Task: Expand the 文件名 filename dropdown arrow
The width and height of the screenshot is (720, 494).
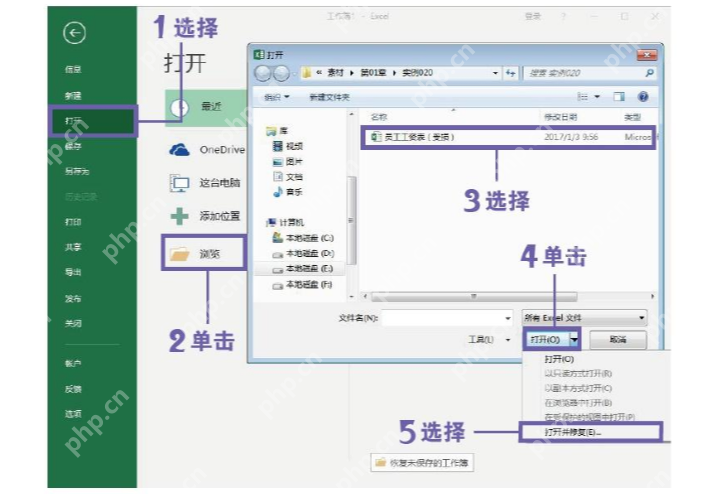Action: 508,318
